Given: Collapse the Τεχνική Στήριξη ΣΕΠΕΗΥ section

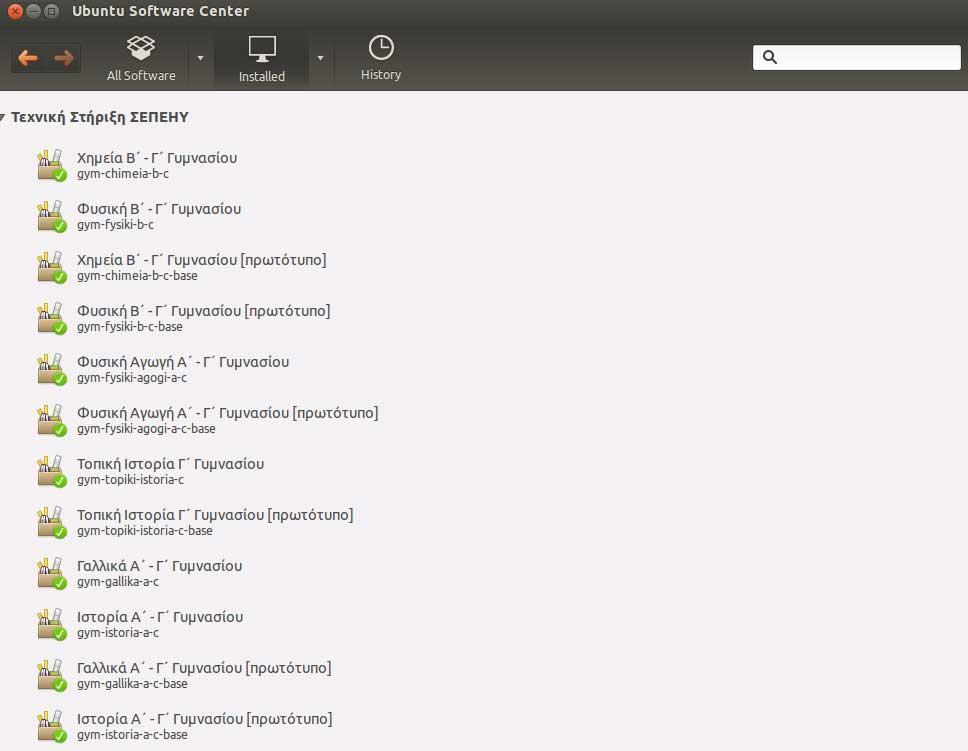Looking at the screenshot, I should click(x=3, y=117).
